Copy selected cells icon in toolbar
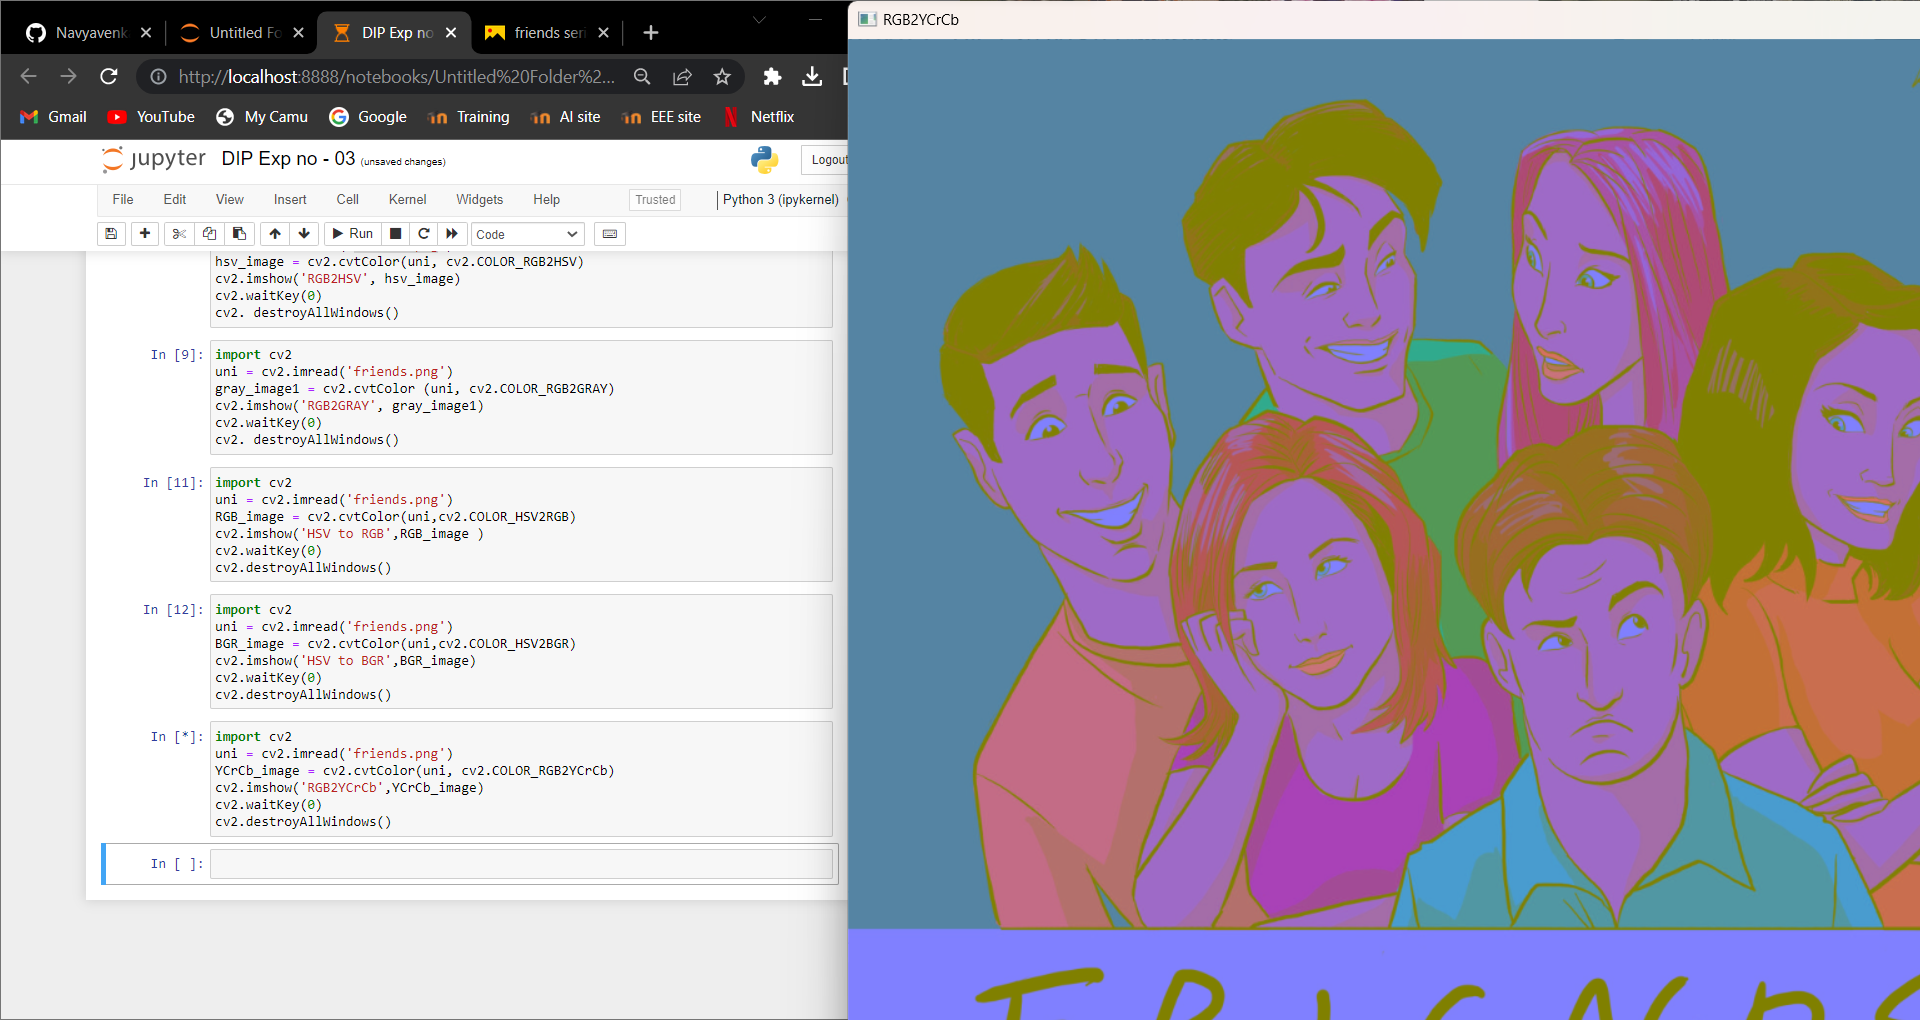 pos(209,234)
